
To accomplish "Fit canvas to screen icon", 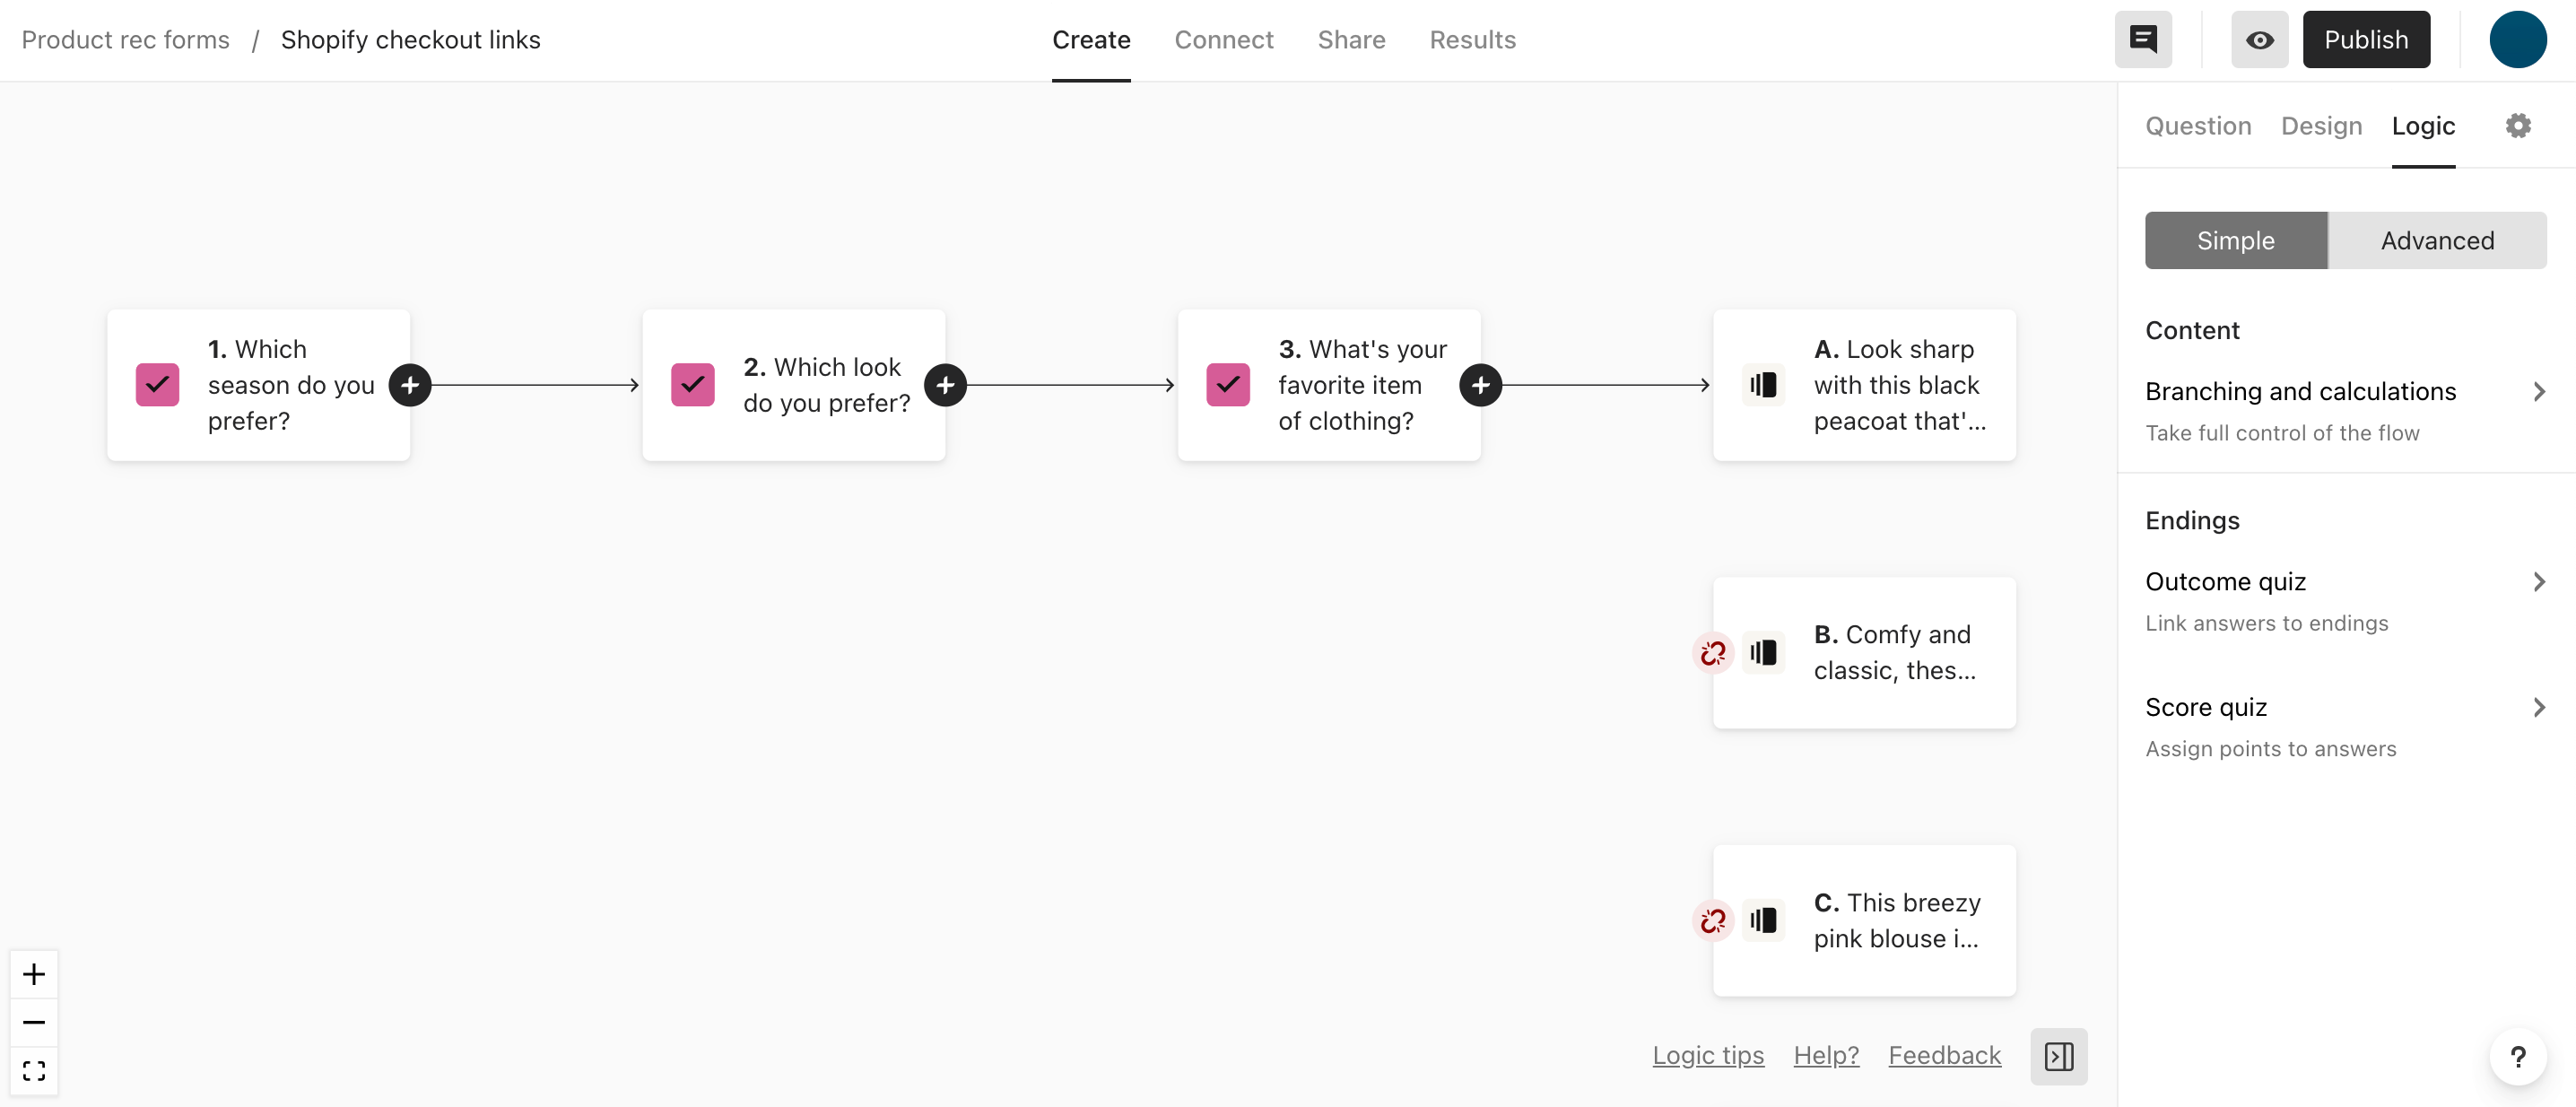I will coord(34,1070).
